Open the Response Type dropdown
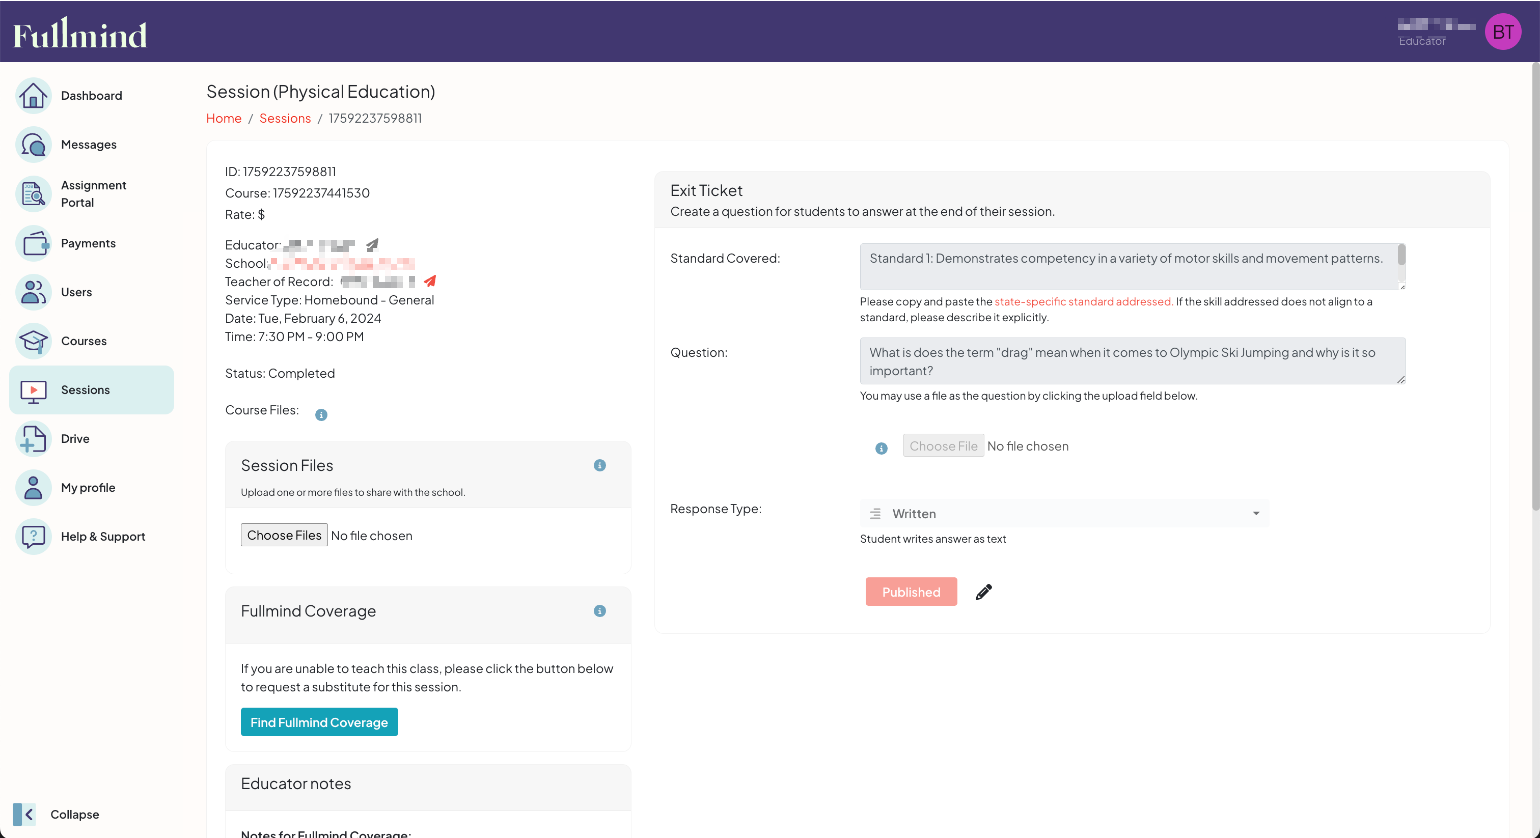 [x=1064, y=514]
